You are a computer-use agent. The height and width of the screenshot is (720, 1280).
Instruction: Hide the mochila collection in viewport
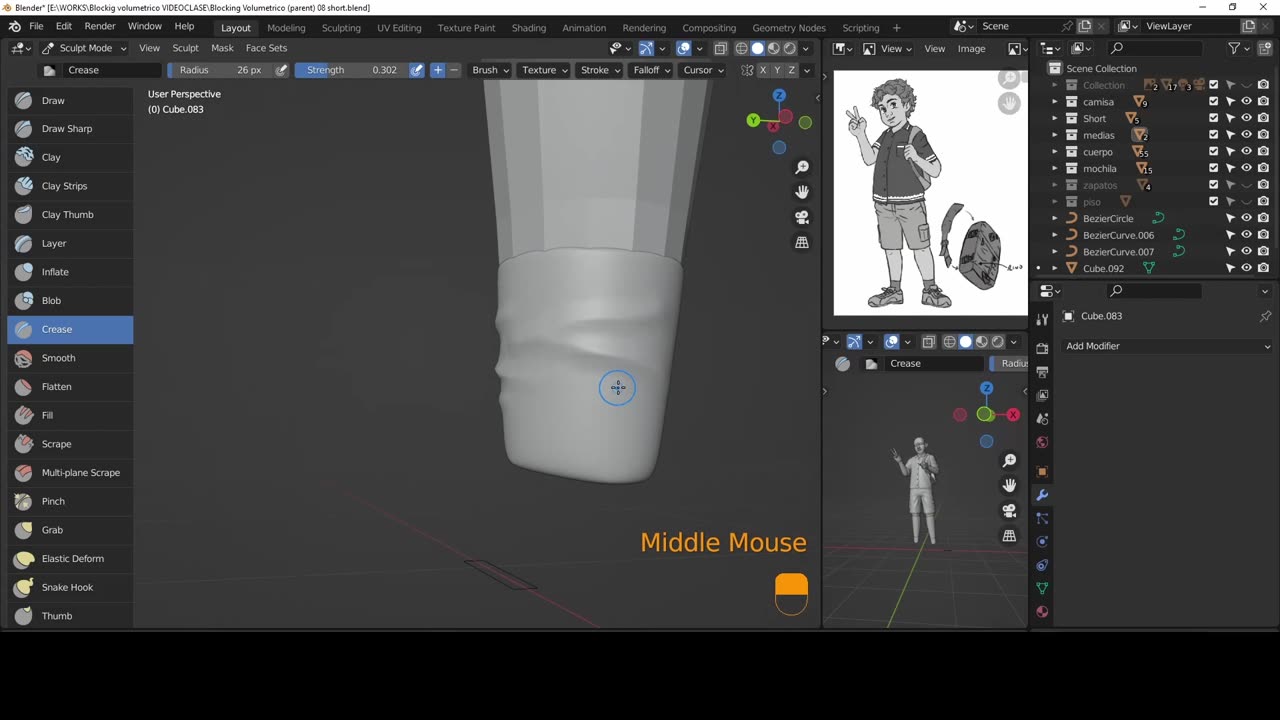point(1247,168)
